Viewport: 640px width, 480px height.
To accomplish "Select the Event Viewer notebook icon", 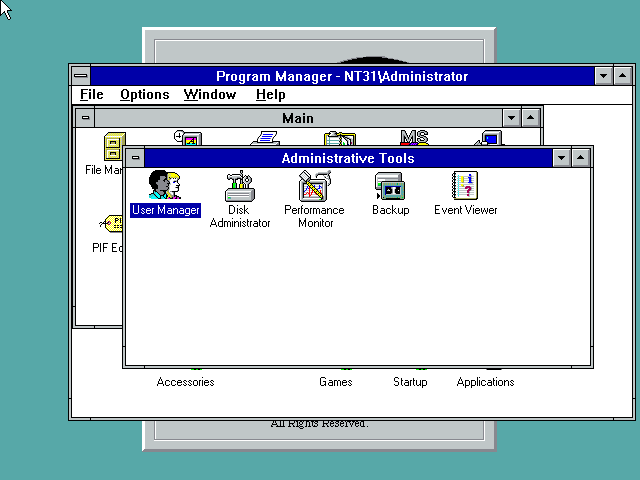I will [465, 185].
